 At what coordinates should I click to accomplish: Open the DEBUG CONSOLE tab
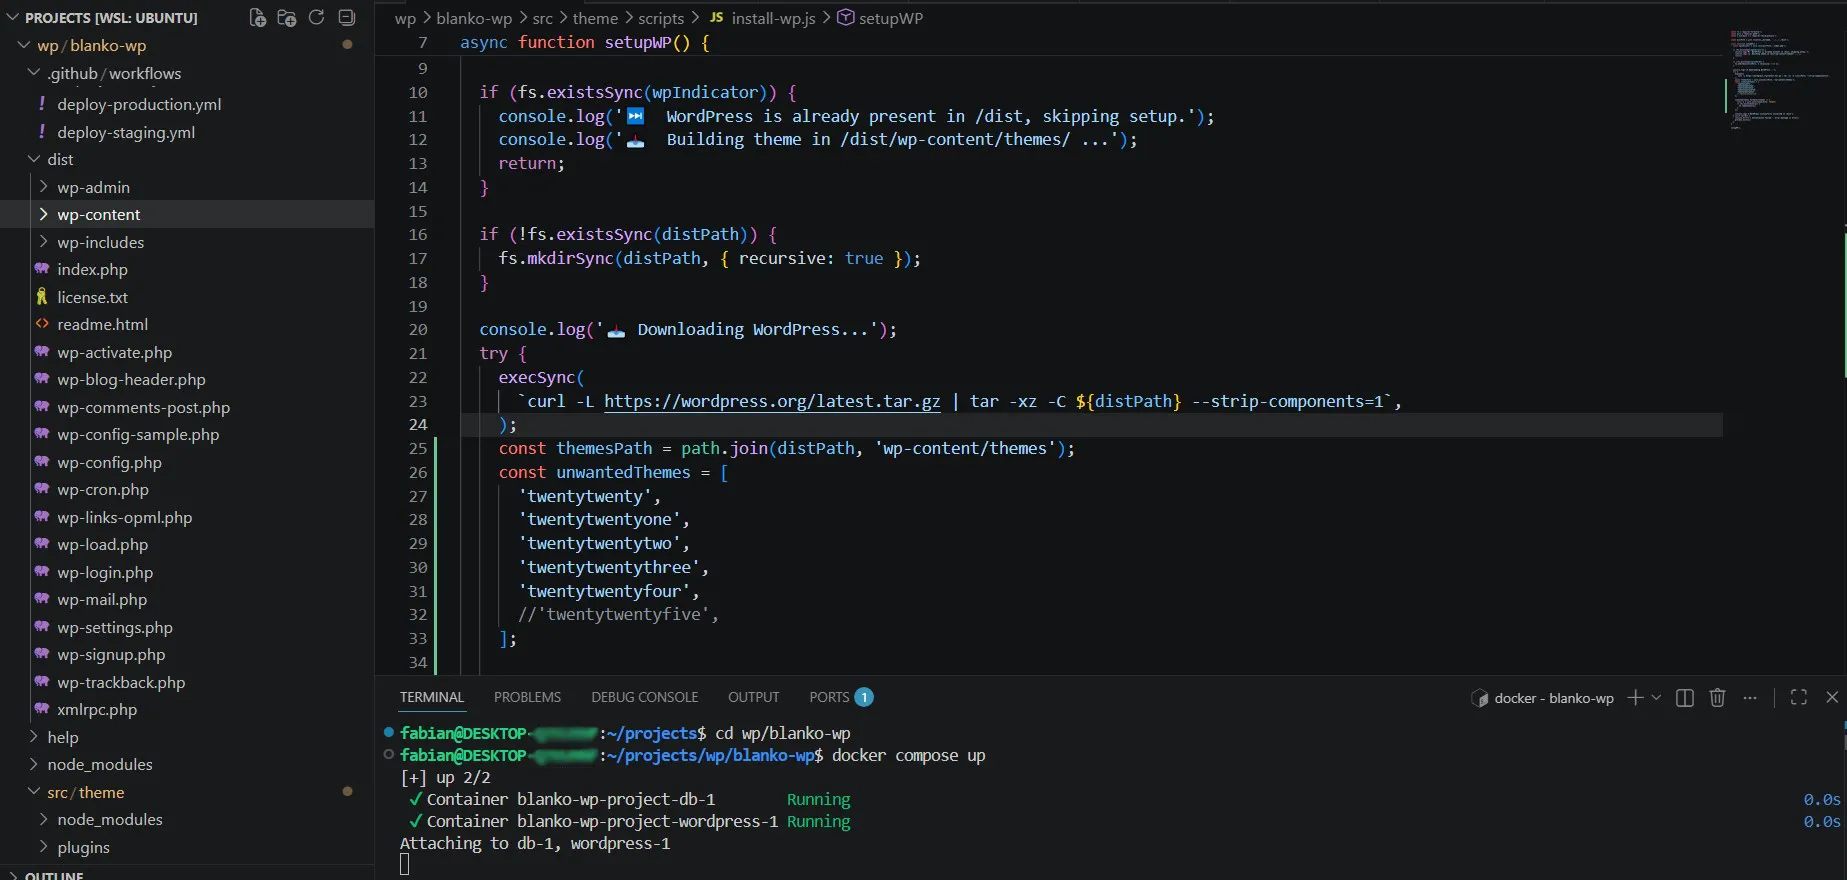point(645,697)
